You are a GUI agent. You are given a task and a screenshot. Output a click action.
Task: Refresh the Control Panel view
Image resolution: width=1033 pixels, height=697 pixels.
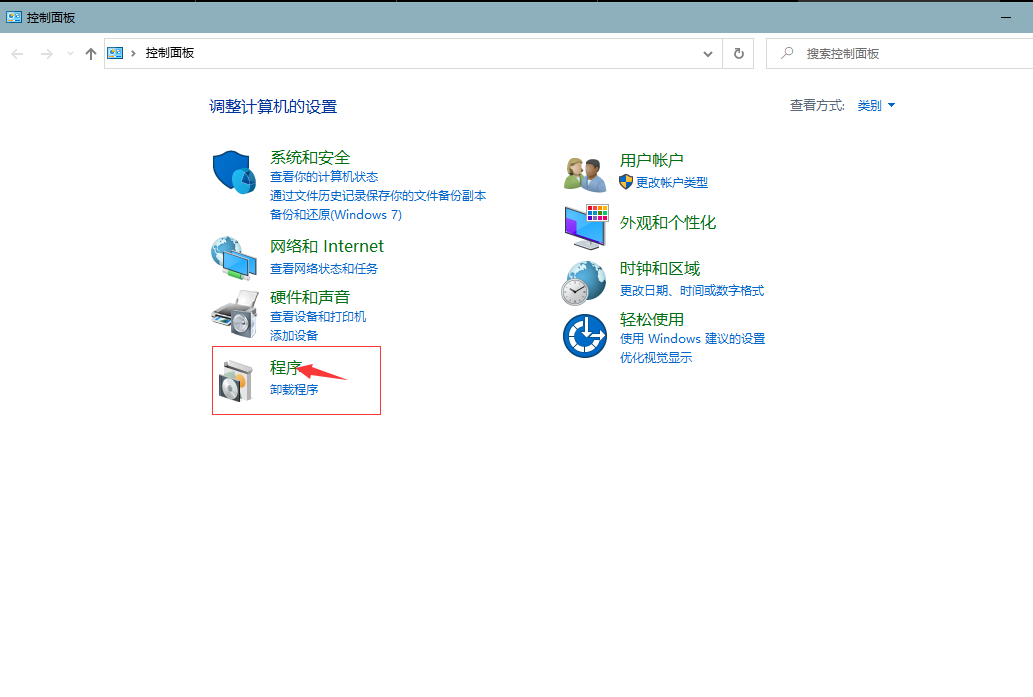[x=739, y=53]
